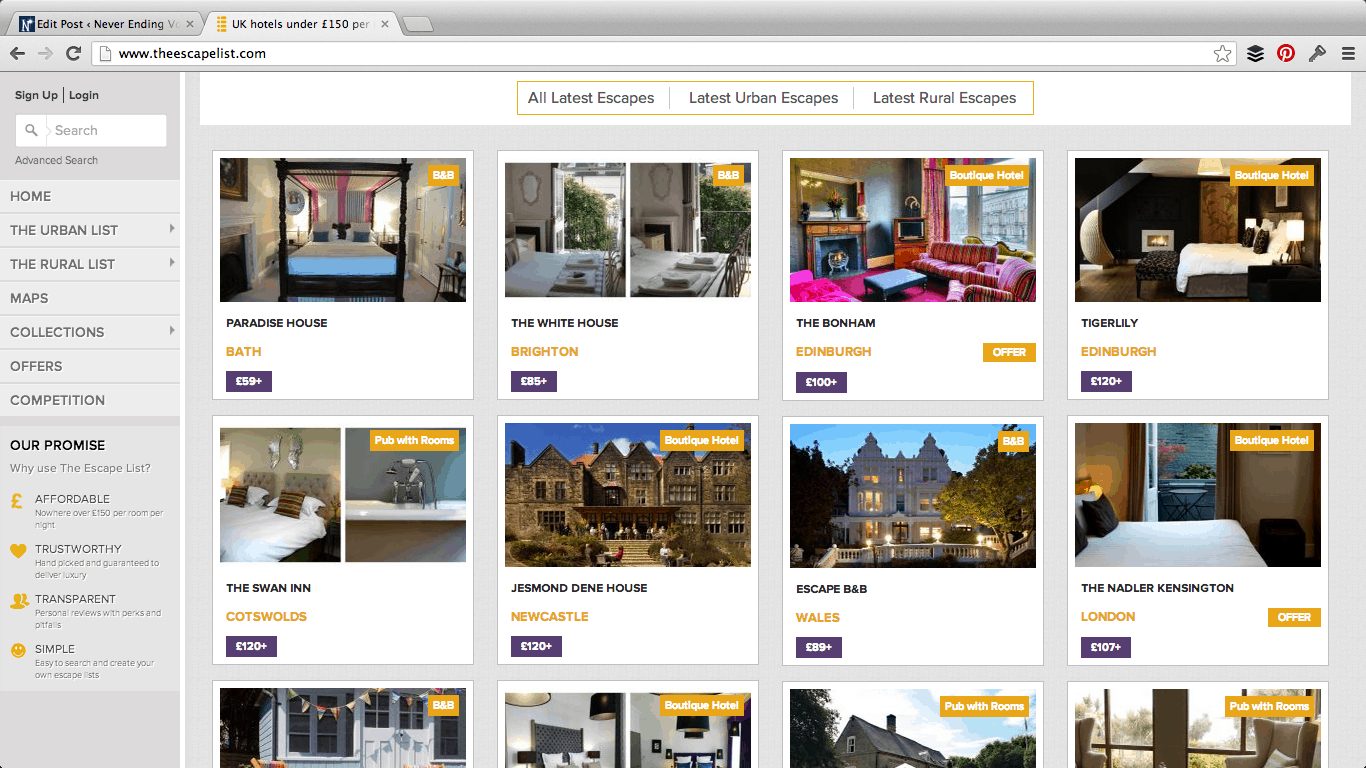Image resolution: width=1366 pixels, height=768 pixels.
Task: Open THE RURAL LIST menu item
Action: point(90,264)
